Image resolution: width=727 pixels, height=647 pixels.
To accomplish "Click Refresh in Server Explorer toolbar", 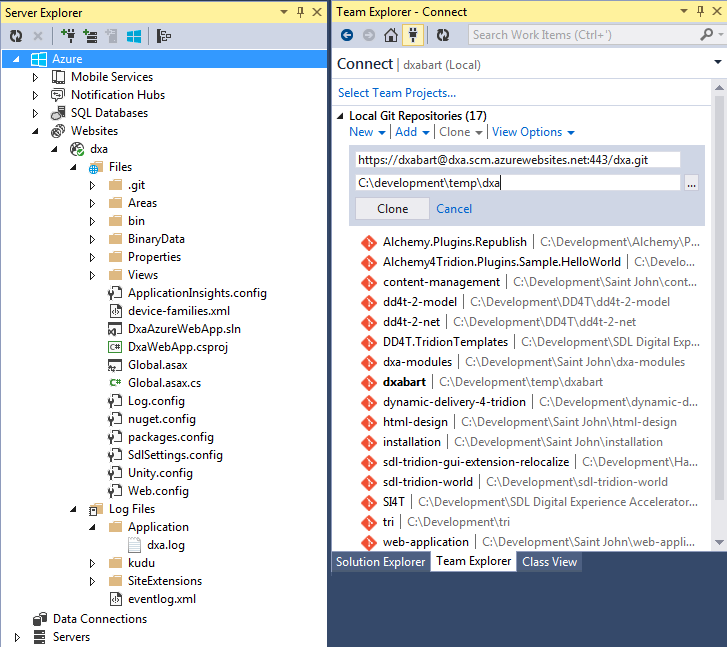I will (x=15, y=36).
